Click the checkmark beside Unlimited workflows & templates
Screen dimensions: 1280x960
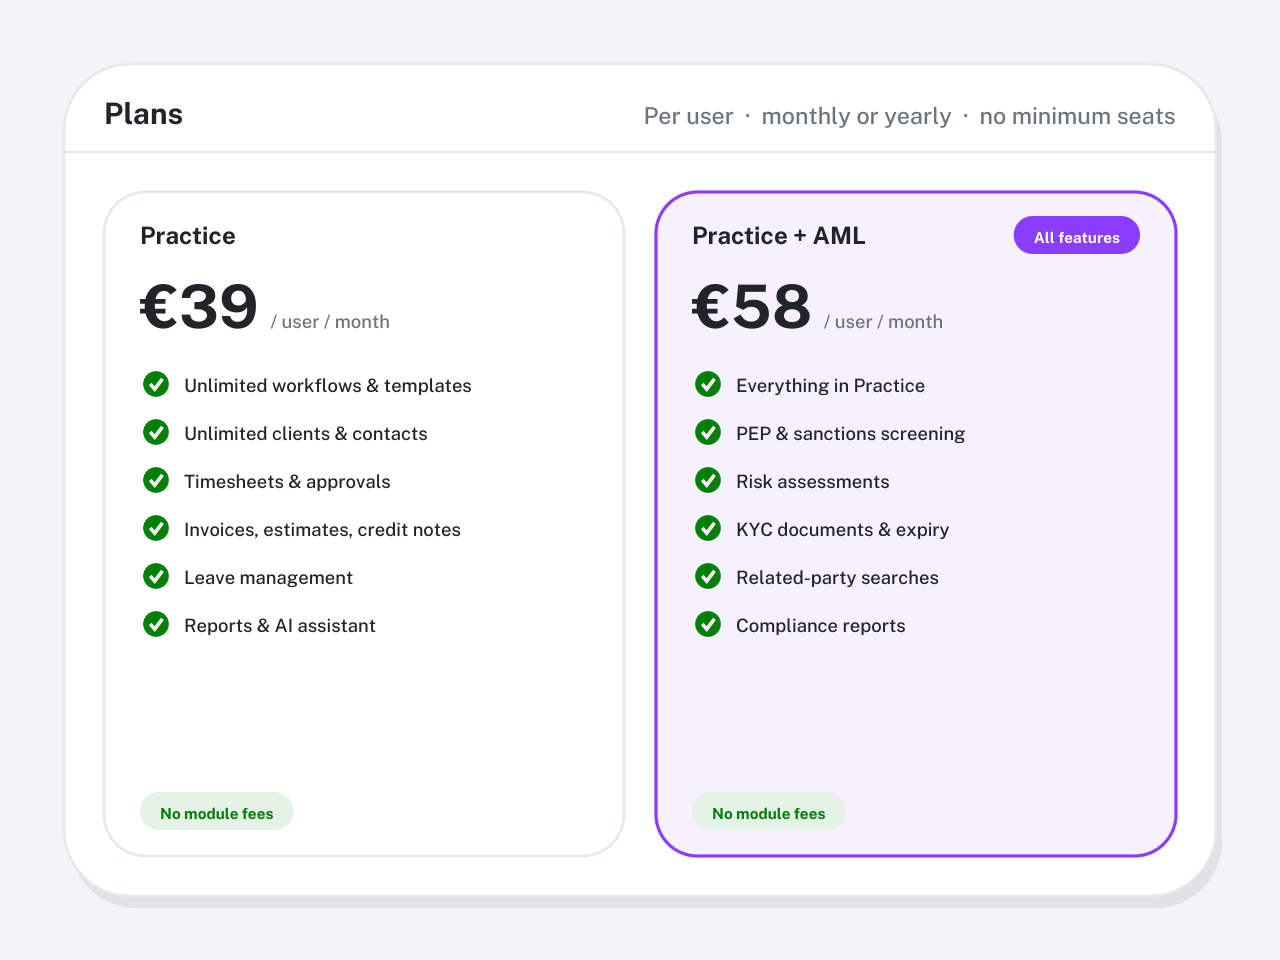(x=156, y=384)
